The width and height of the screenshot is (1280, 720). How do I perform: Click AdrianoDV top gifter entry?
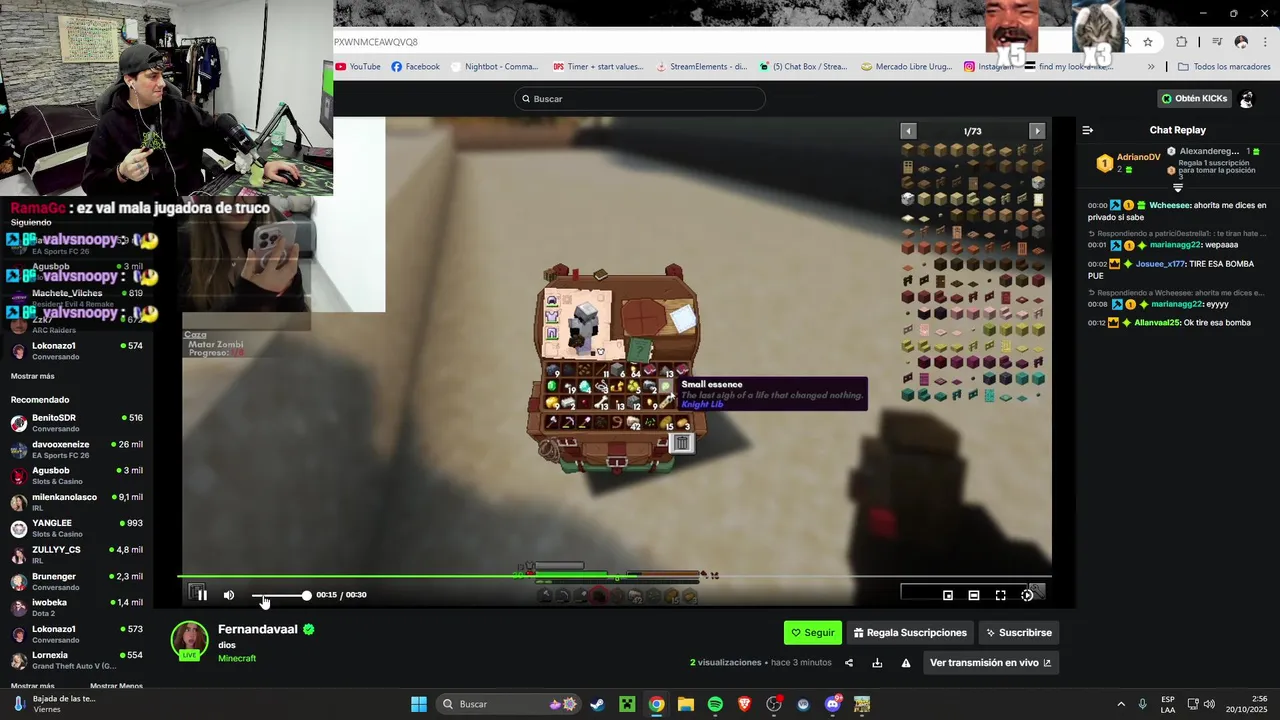pyautogui.click(x=1127, y=163)
